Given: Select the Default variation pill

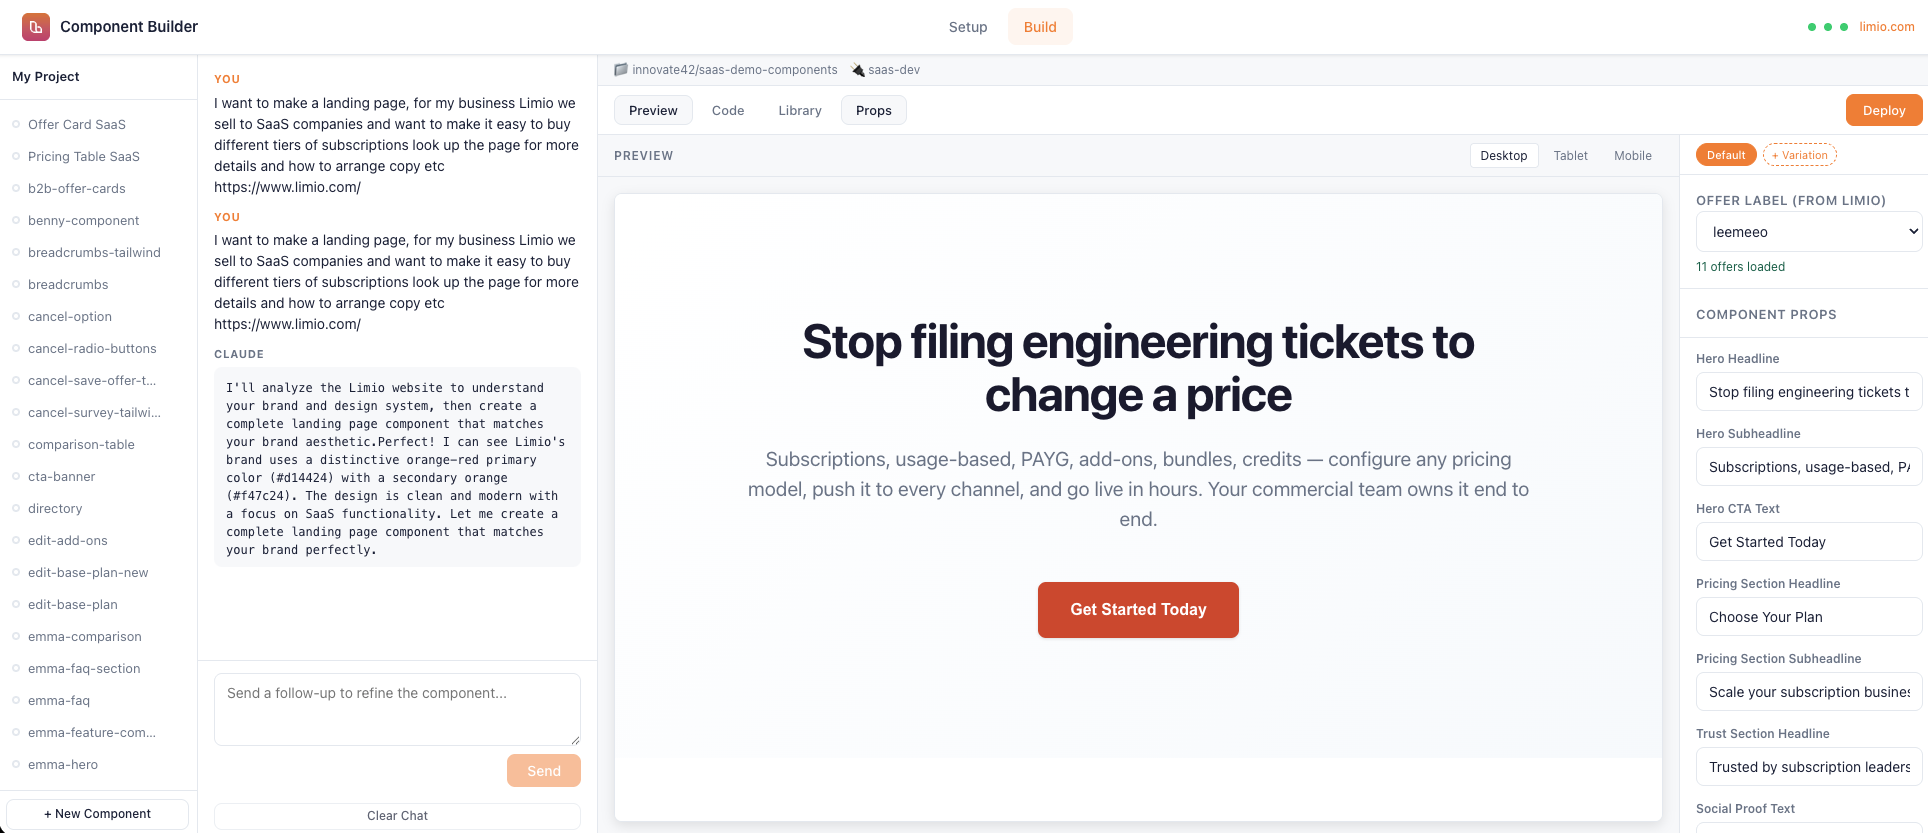Looking at the screenshot, I should (x=1726, y=154).
